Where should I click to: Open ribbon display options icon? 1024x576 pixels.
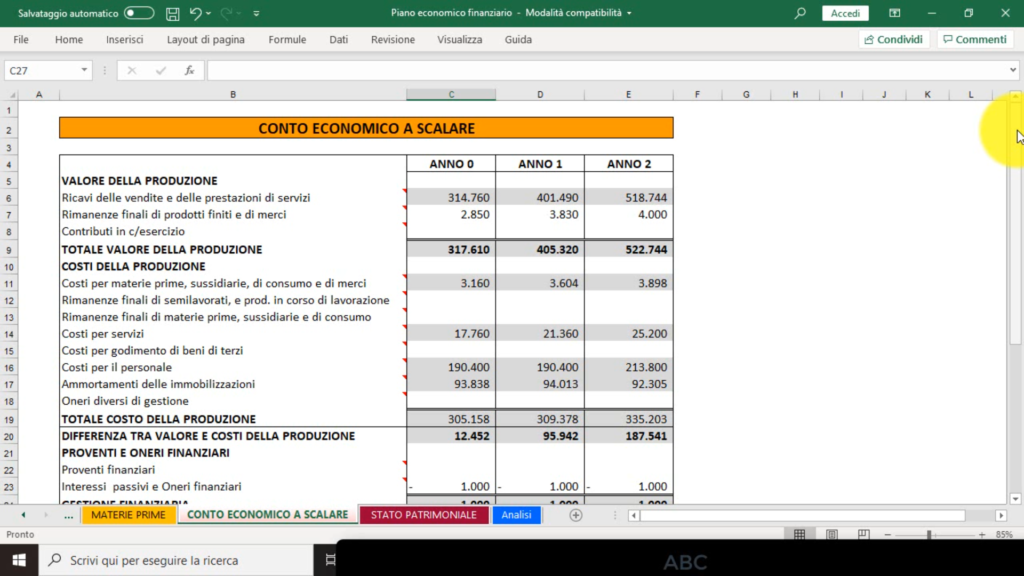point(895,13)
